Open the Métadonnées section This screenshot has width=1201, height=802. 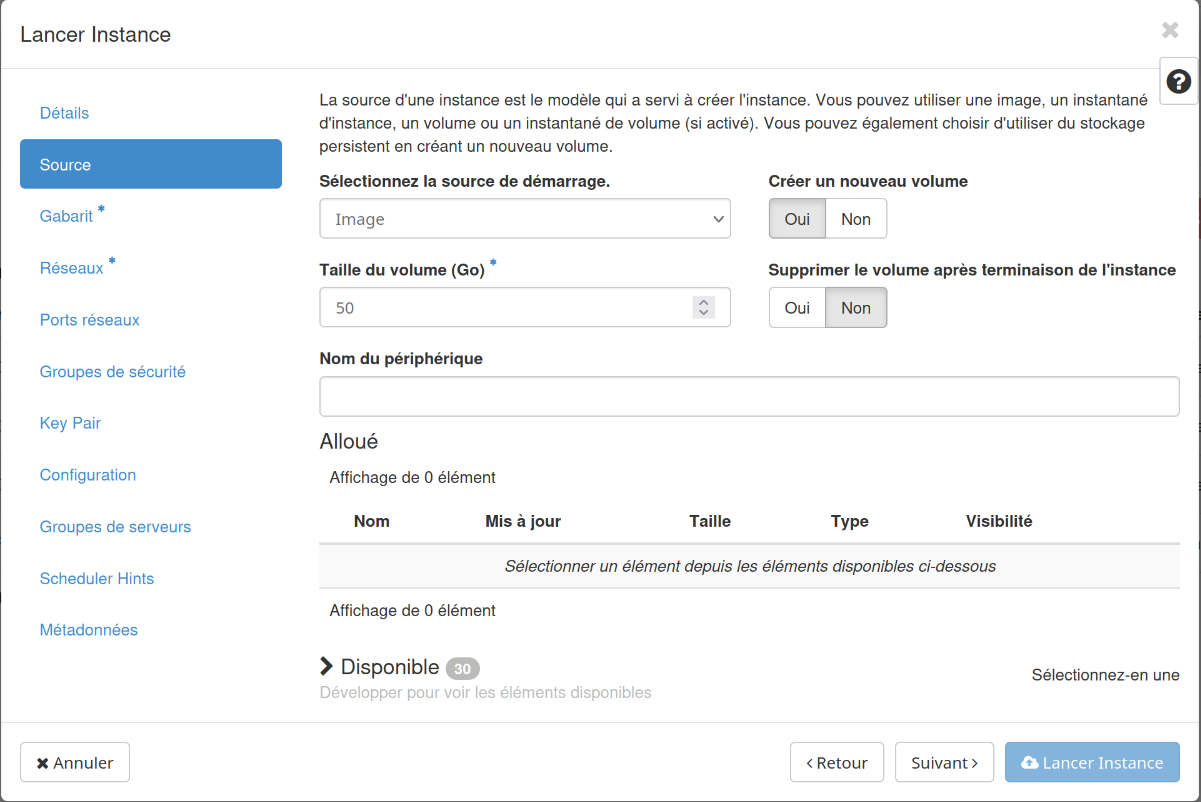pos(88,629)
